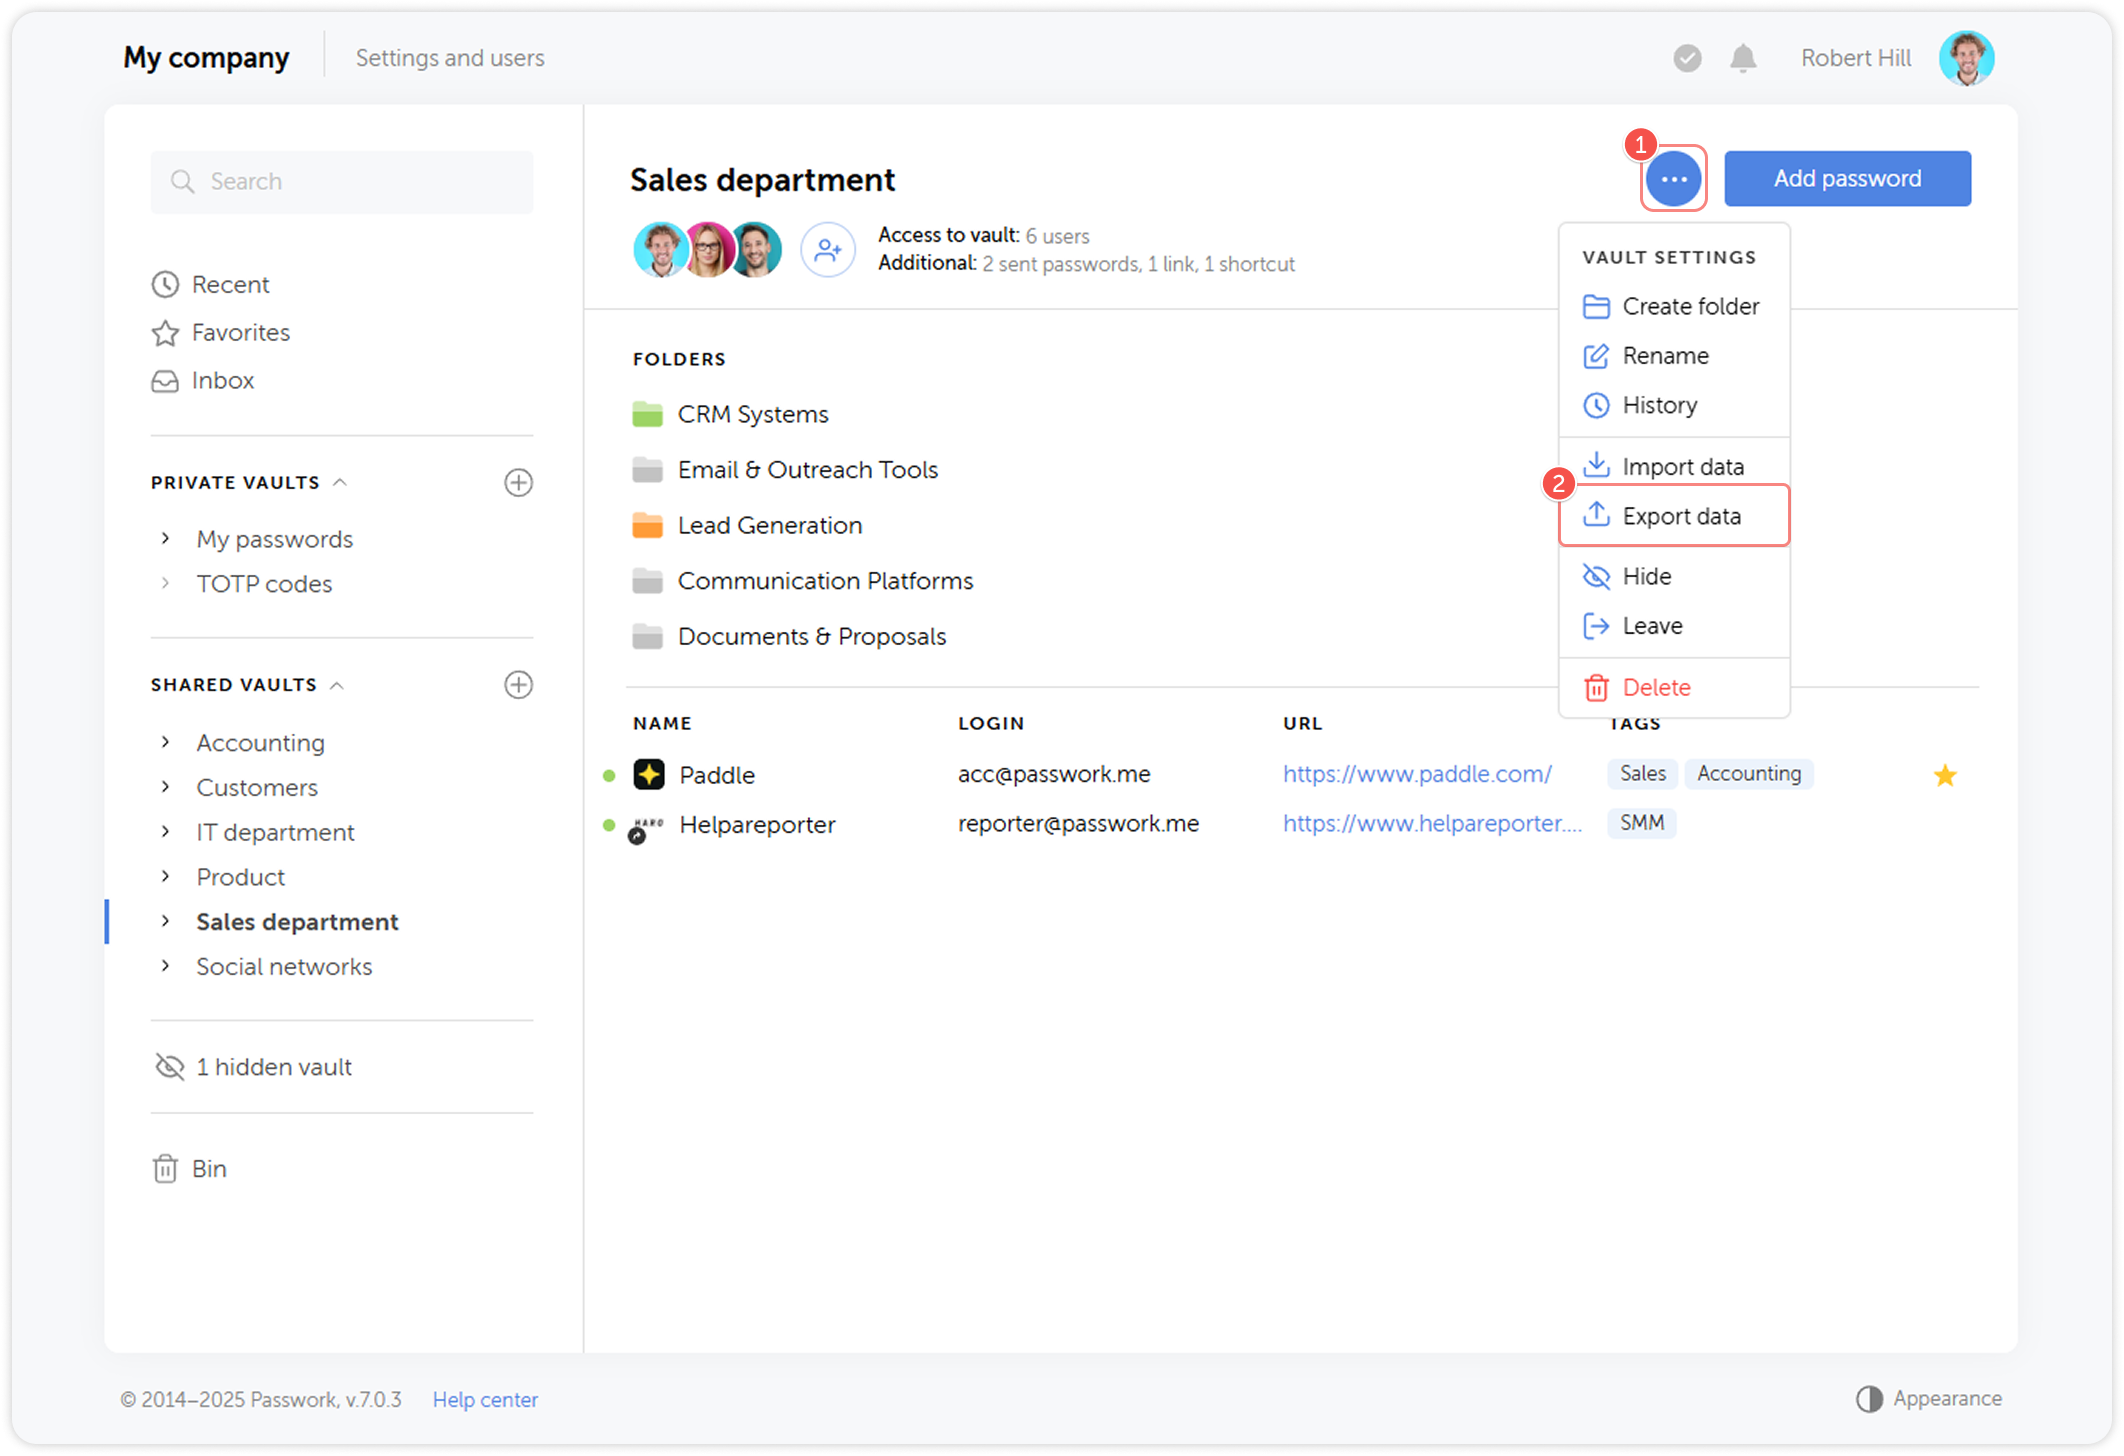Click the add user to vault icon
The width and height of the screenshot is (2124, 1456).
click(827, 249)
